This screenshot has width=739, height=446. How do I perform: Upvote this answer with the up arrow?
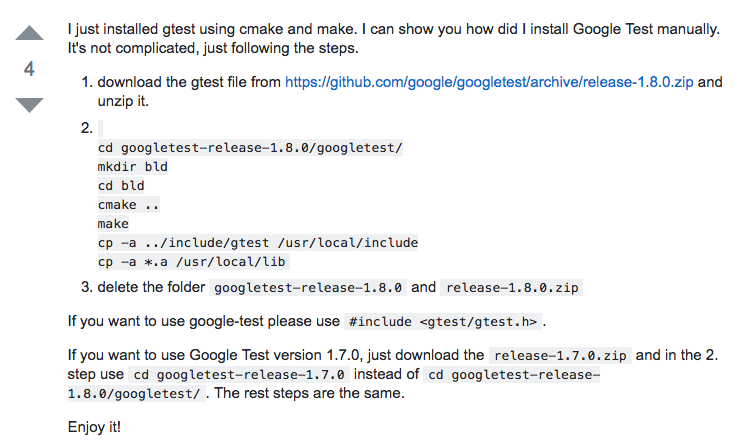tap(30, 34)
